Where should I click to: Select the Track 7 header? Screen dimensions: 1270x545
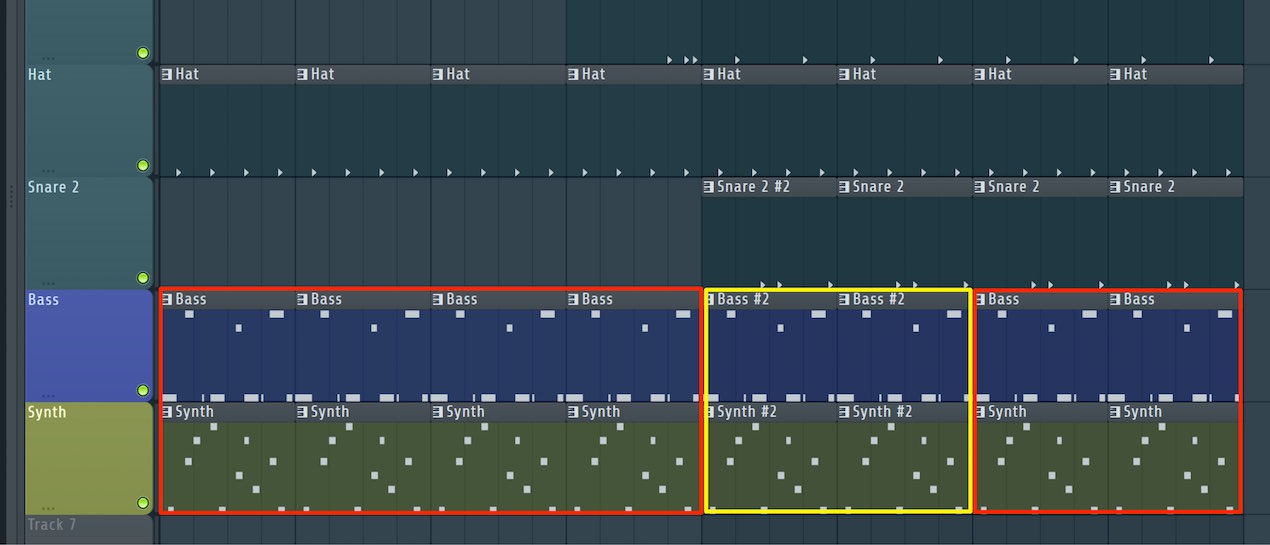(x=89, y=530)
